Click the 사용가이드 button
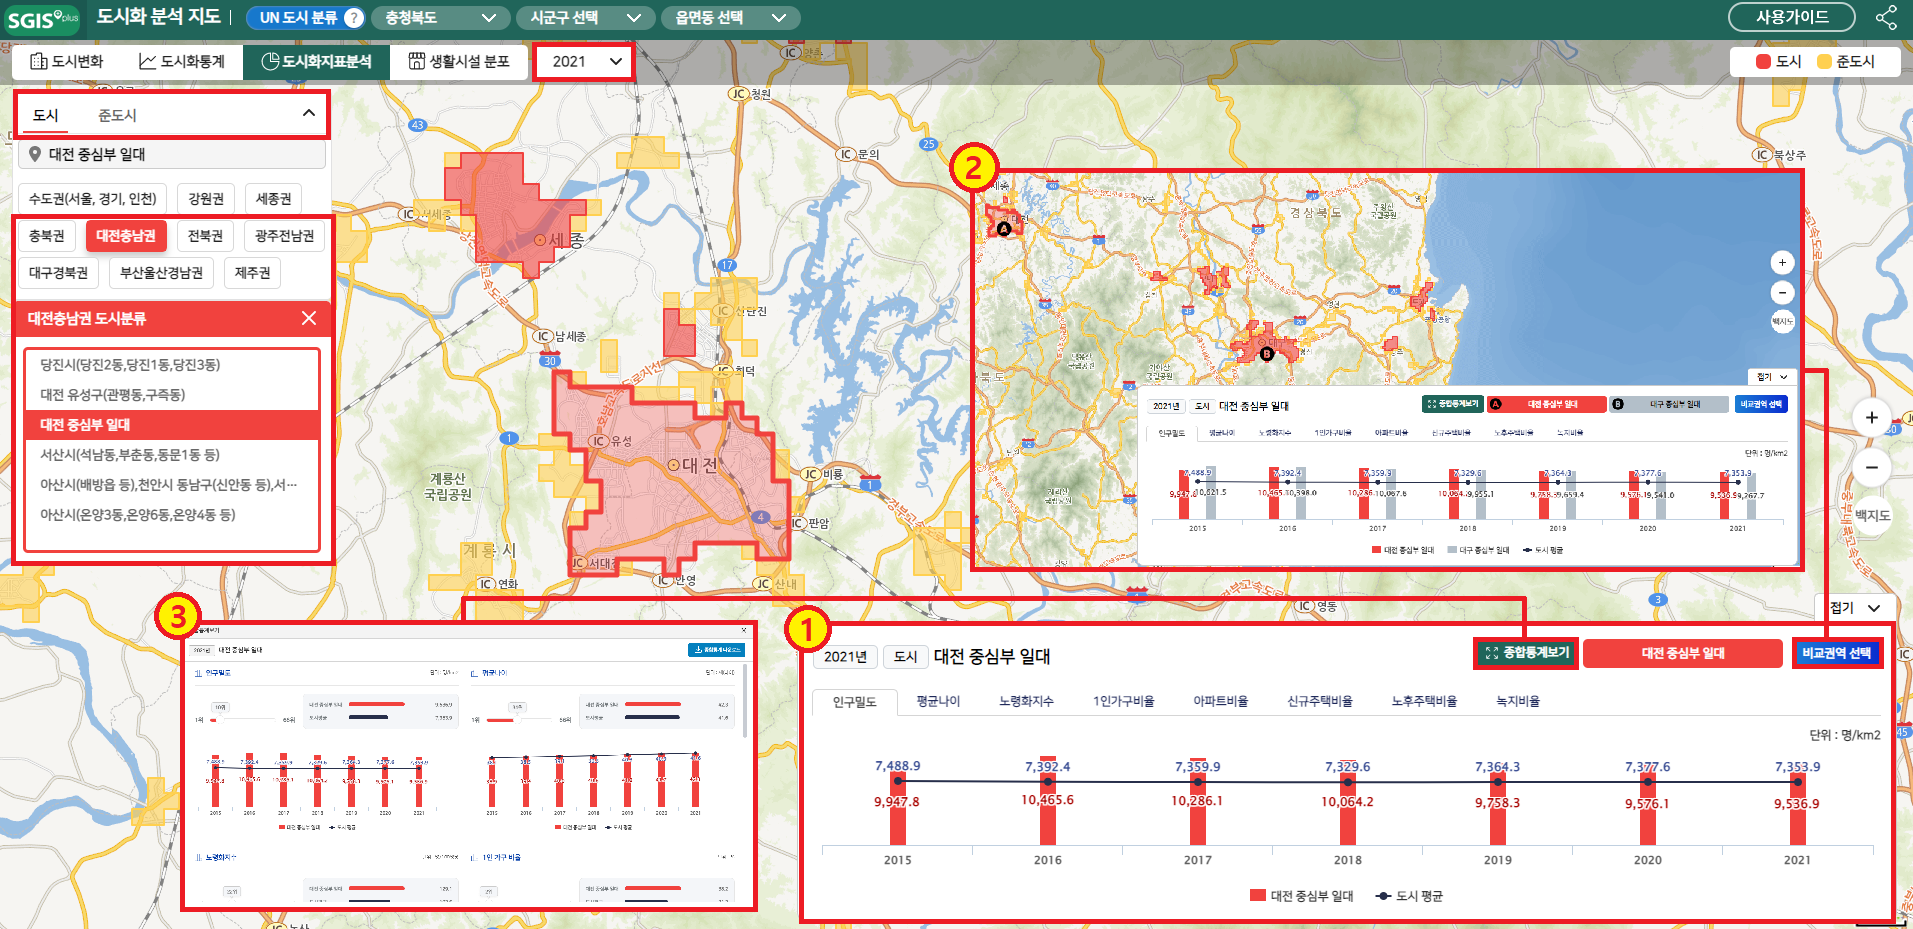The height and width of the screenshot is (929, 1913). coord(1792,17)
